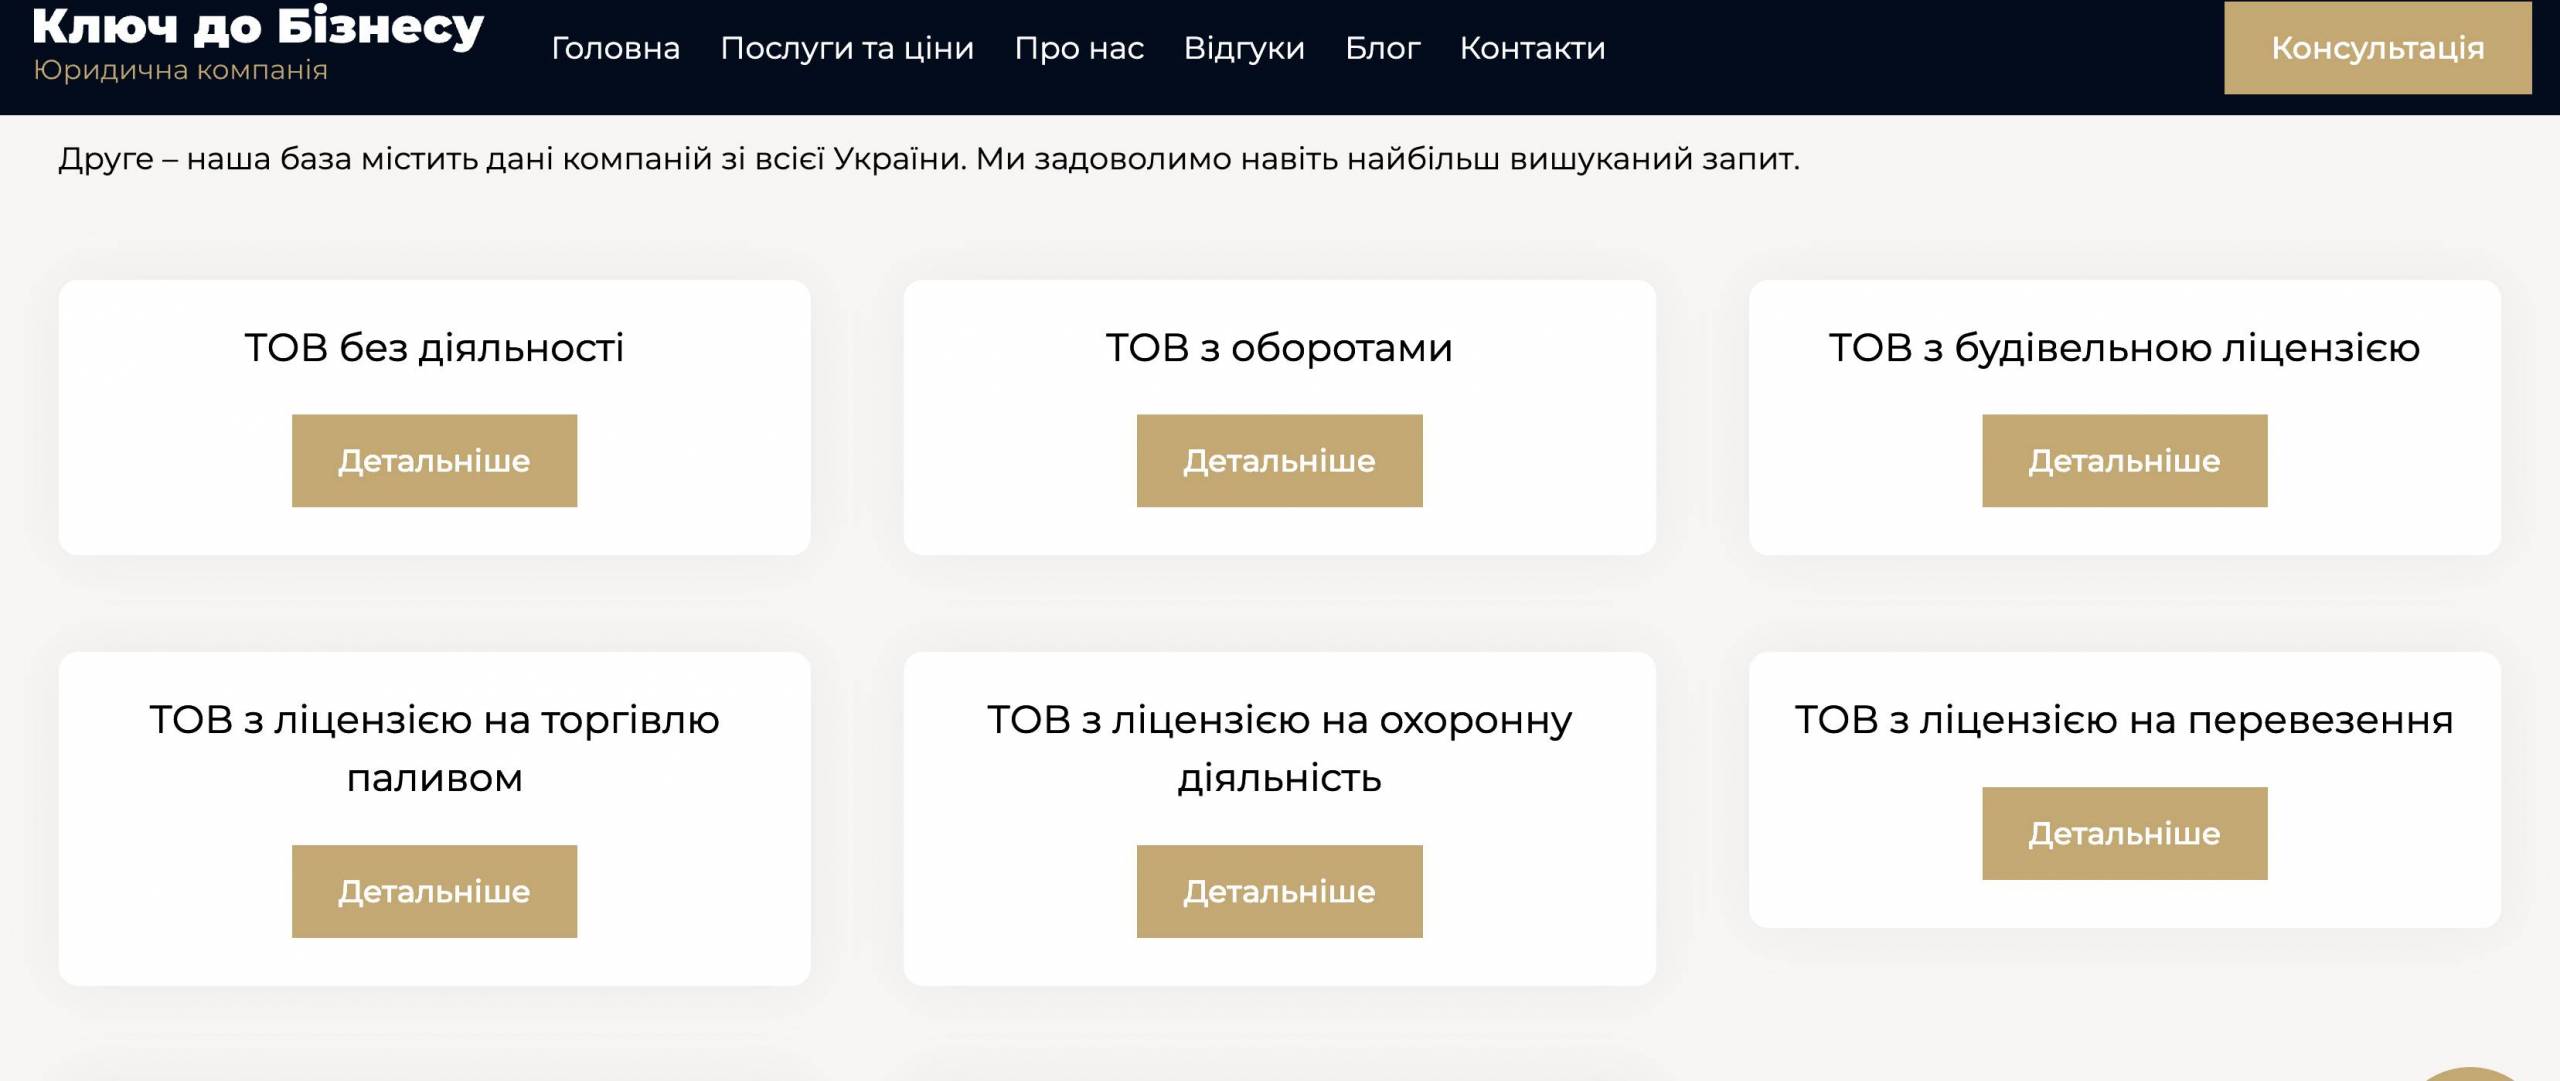Open the Головна menu item
Screen dimensions: 2560x1081
615,48
